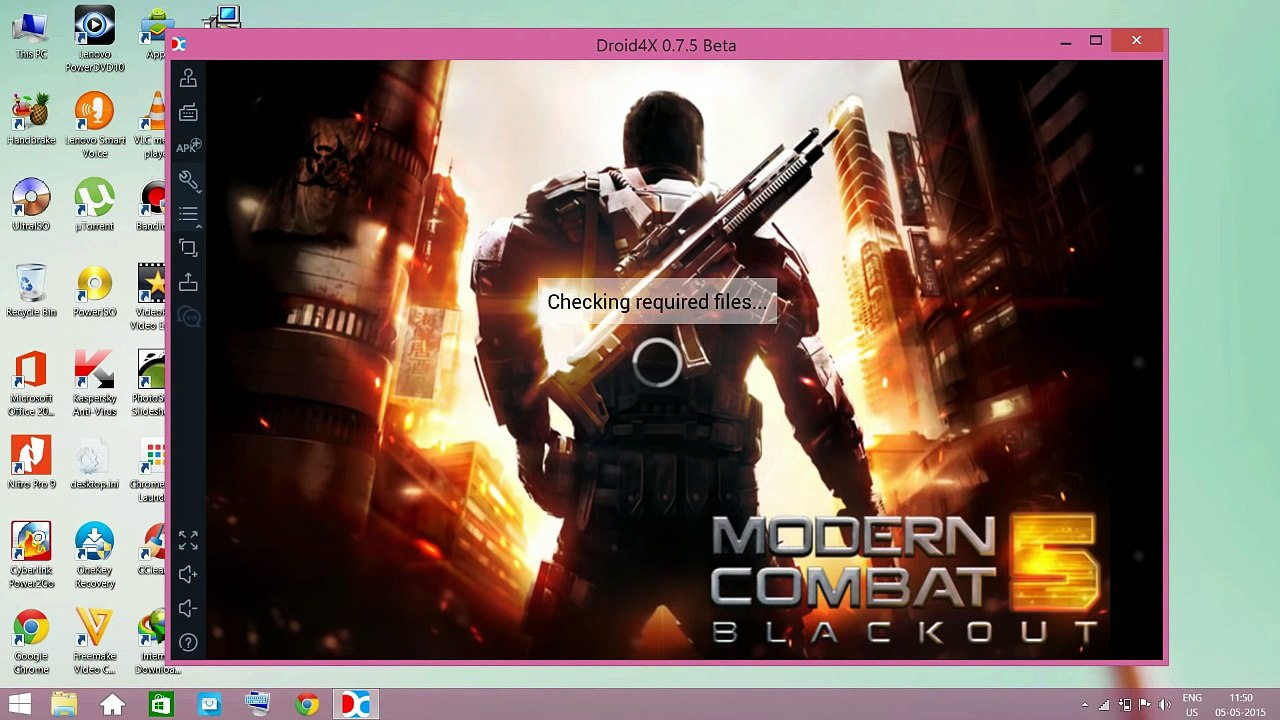This screenshot has height=720, width=1280.
Task: Click the loading spinner circle
Action: (x=656, y=362)
